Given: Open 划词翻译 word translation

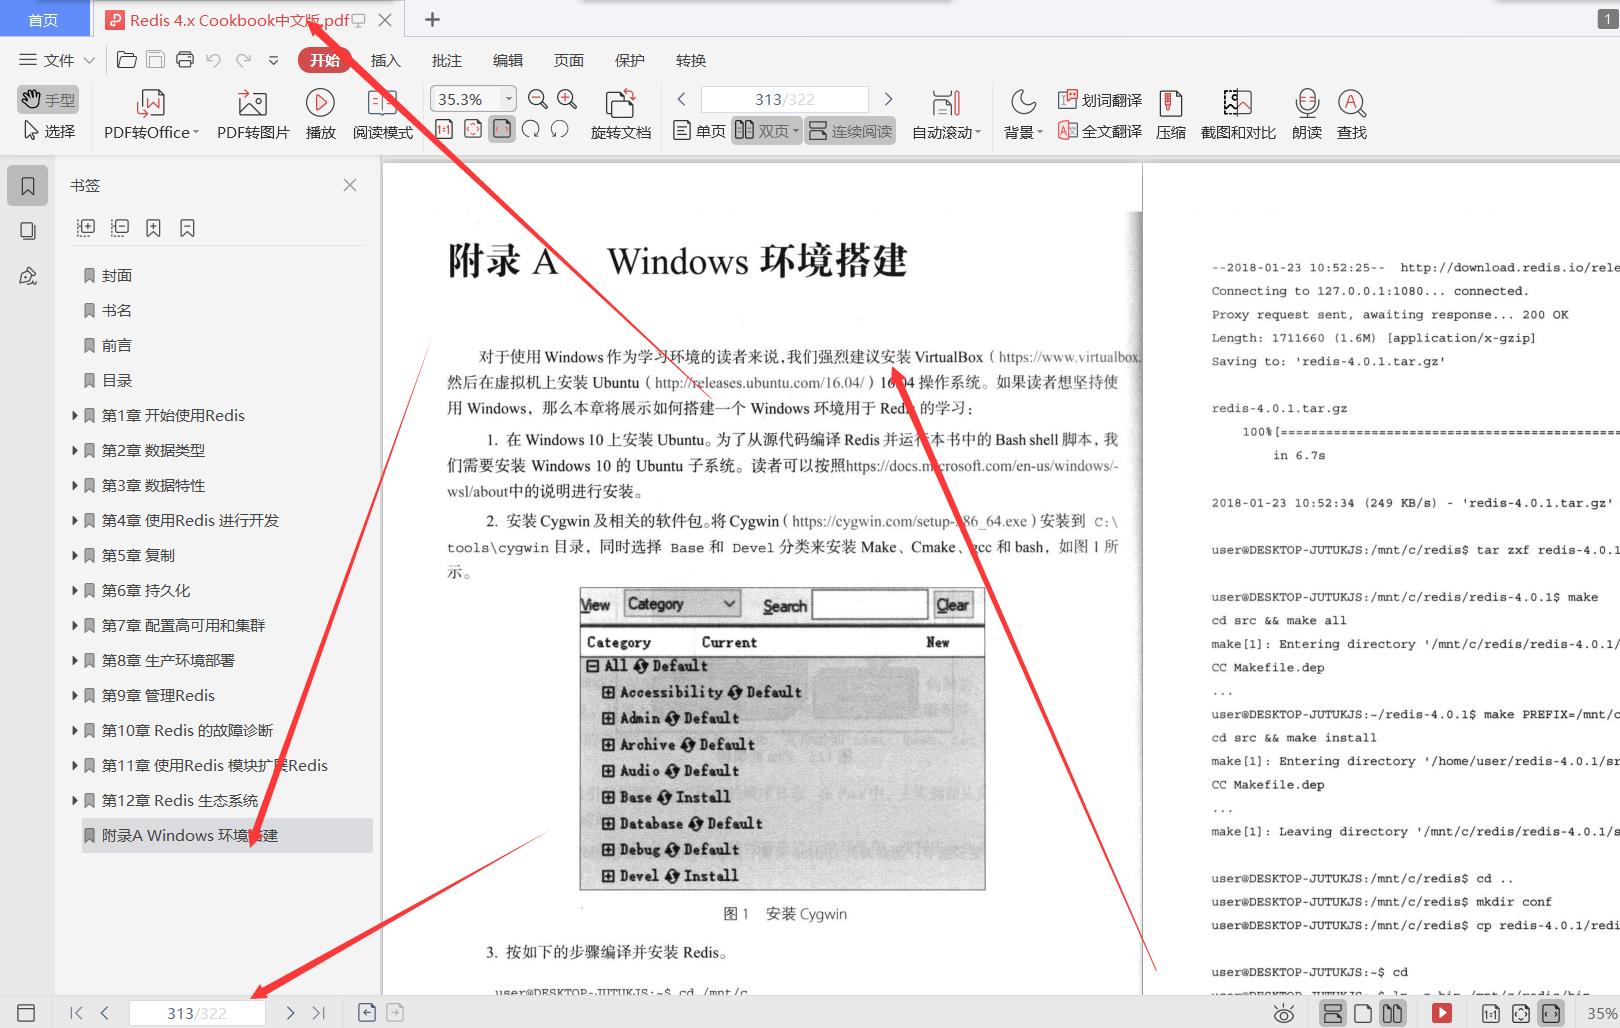Looking at the screenshot, I should tap(1100, 100).
